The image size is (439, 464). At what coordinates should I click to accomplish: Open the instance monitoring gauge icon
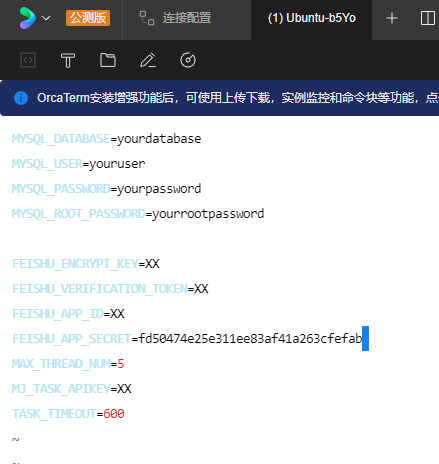[x=188, y=60]
